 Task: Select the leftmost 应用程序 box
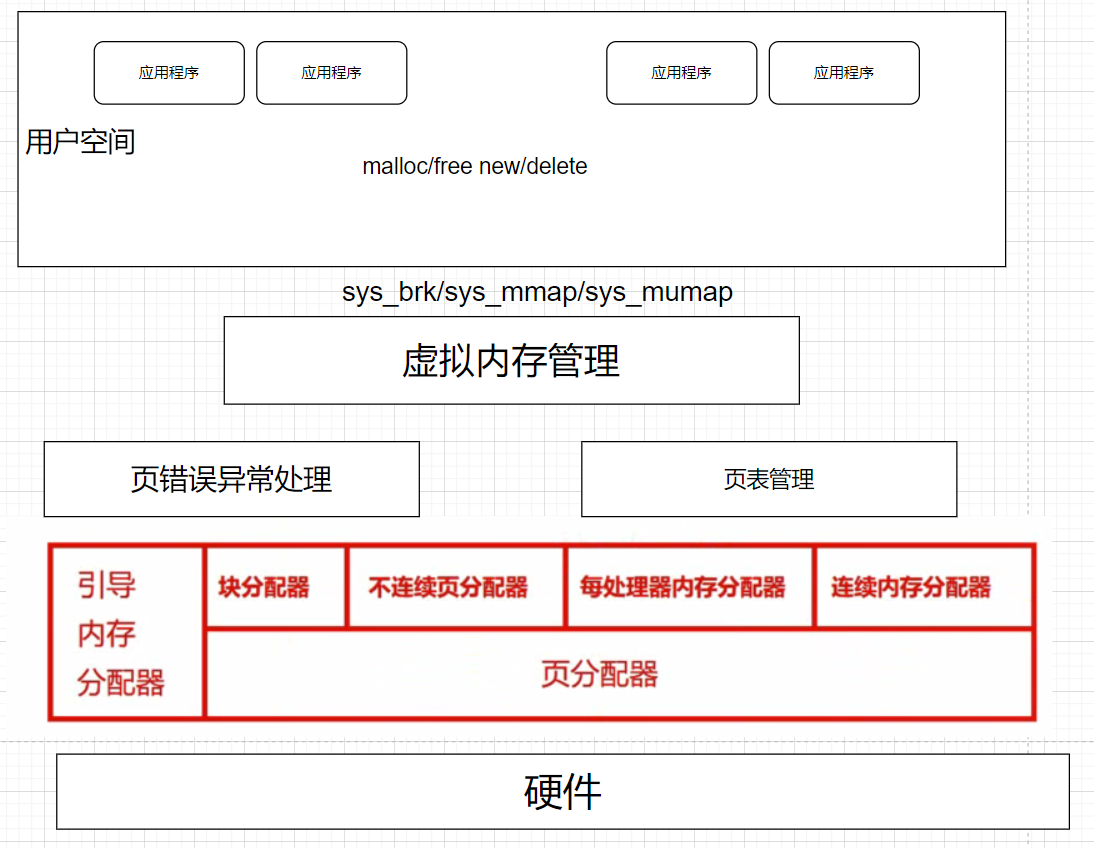click(x=169, y=73)
